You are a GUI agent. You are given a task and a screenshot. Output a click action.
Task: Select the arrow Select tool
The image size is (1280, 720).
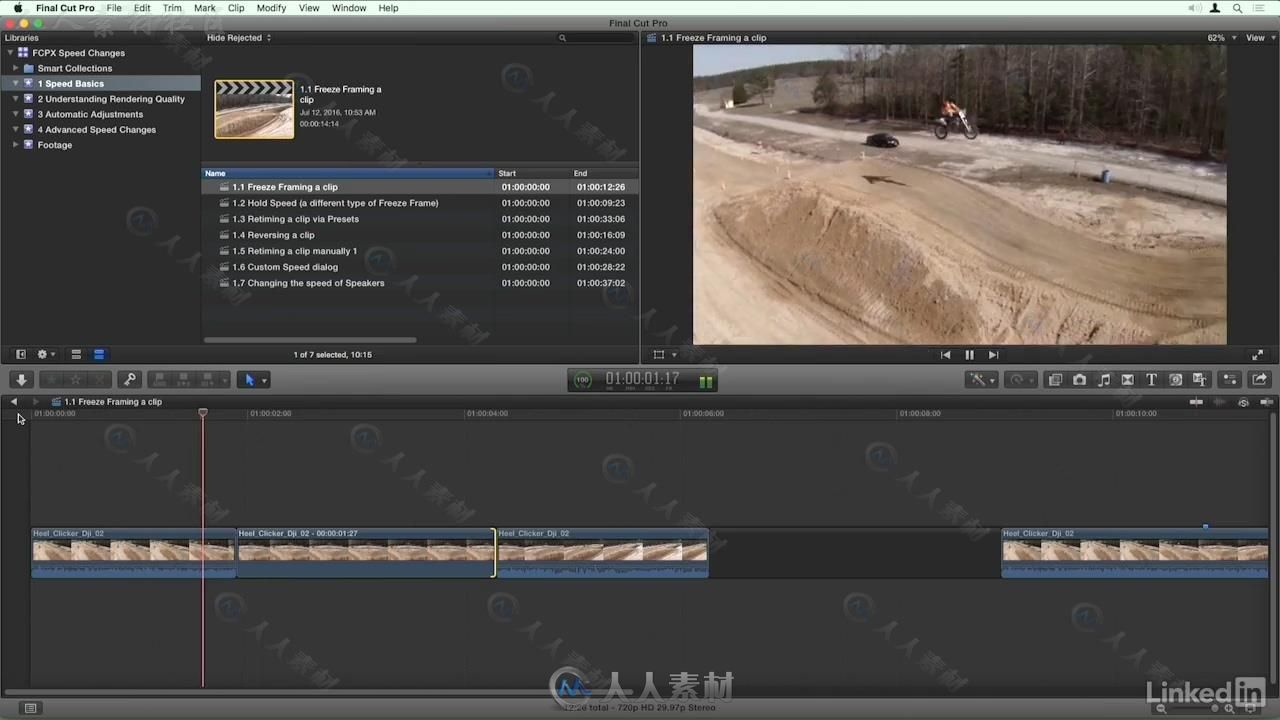(251, 380)
